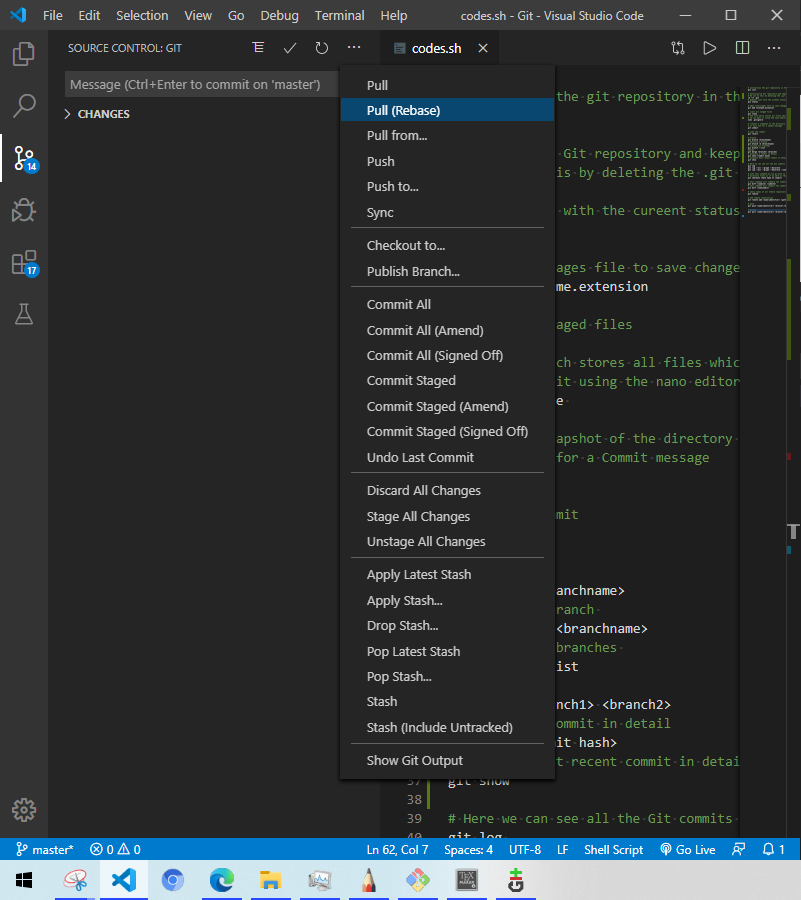Run the file with play icon
The height and width of the screenshot is (900, 801).
(x=710, y=48)
